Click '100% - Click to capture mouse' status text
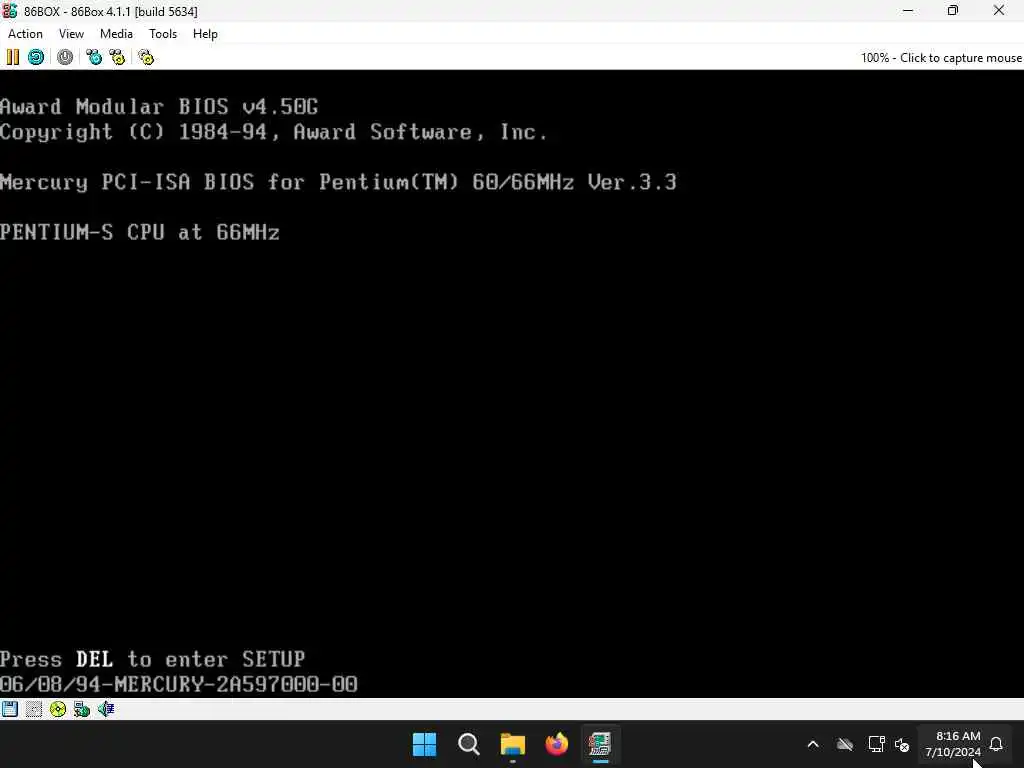Viewport: 1024px width, 768px height. (x=941, y=57)
